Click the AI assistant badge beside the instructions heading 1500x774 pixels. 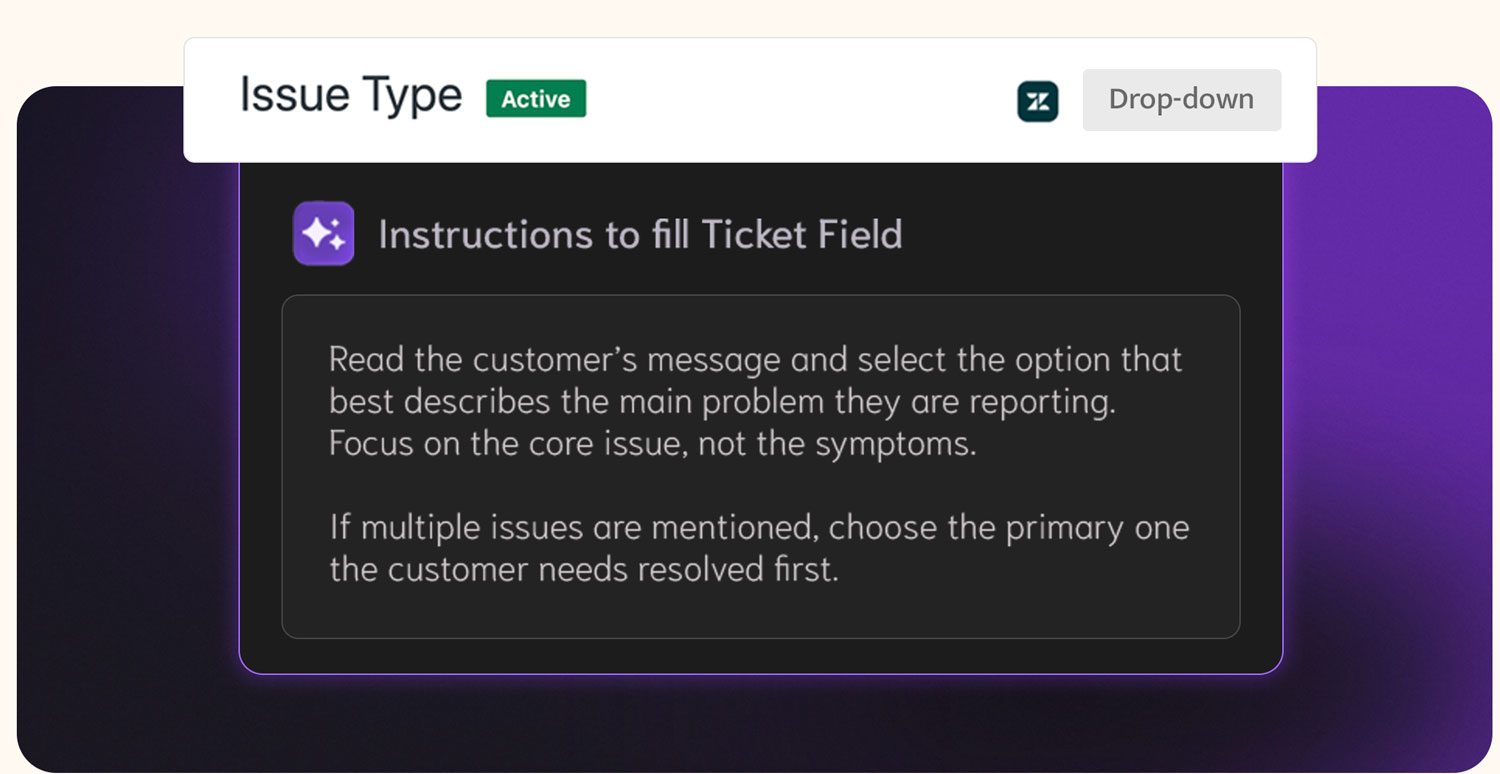click(322, 232)
